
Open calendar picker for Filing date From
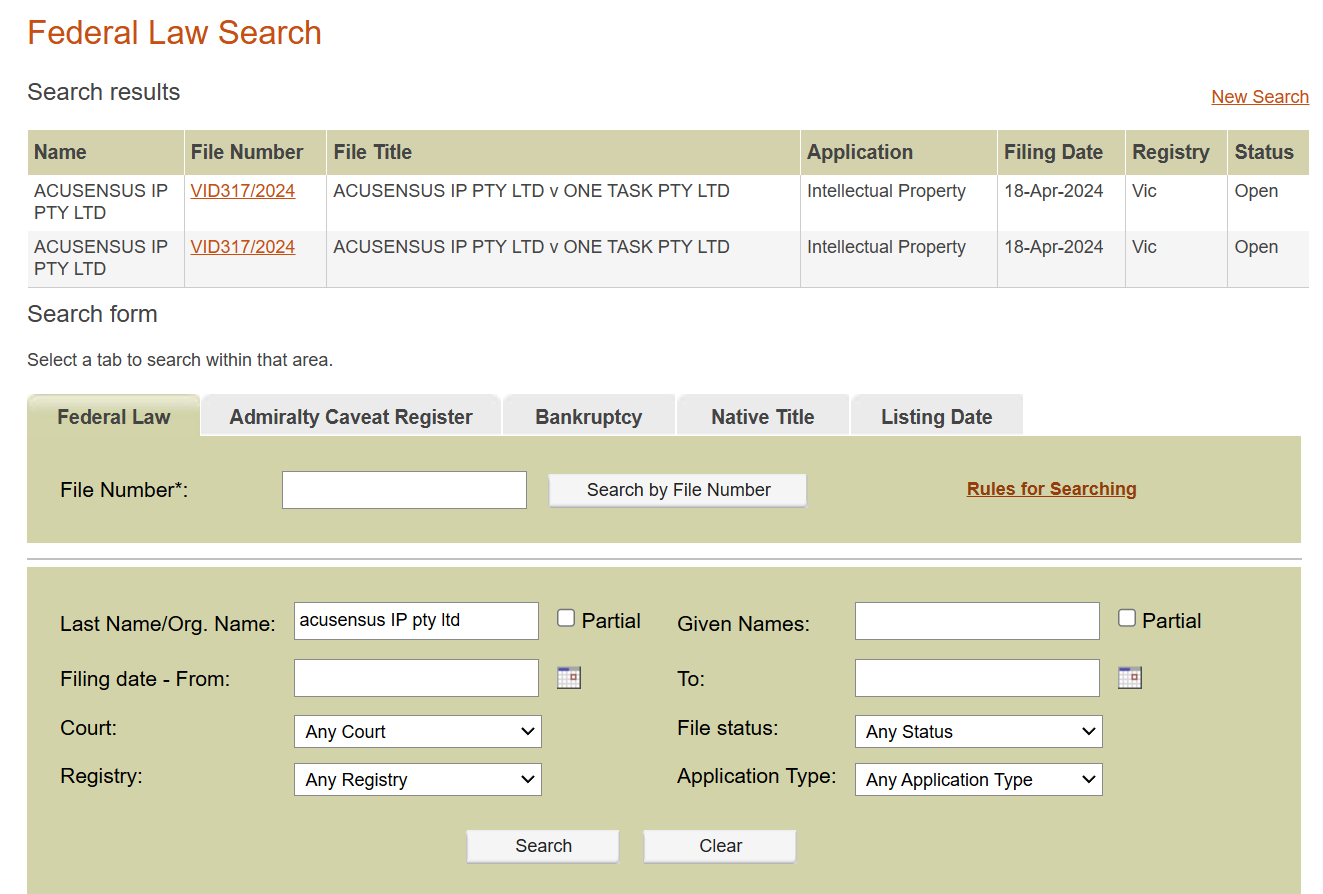pyautogui.click(x=568, y=678)
